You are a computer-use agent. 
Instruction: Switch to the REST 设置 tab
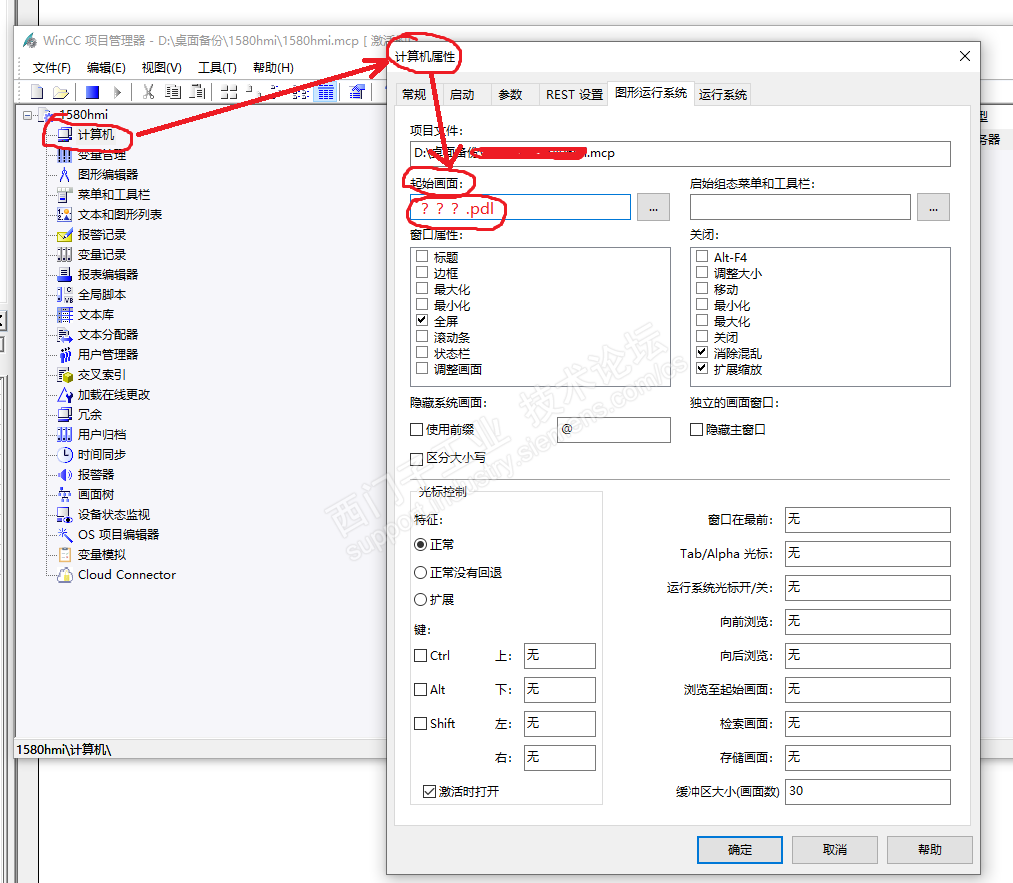(574, 95)
